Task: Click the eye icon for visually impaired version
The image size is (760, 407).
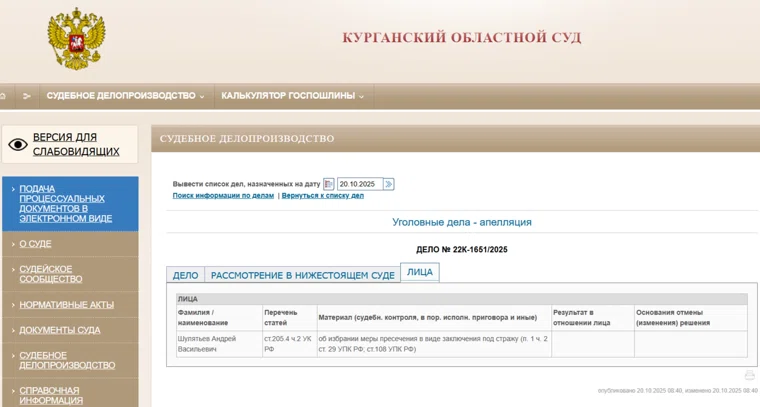Action: (x=17, y=145)
